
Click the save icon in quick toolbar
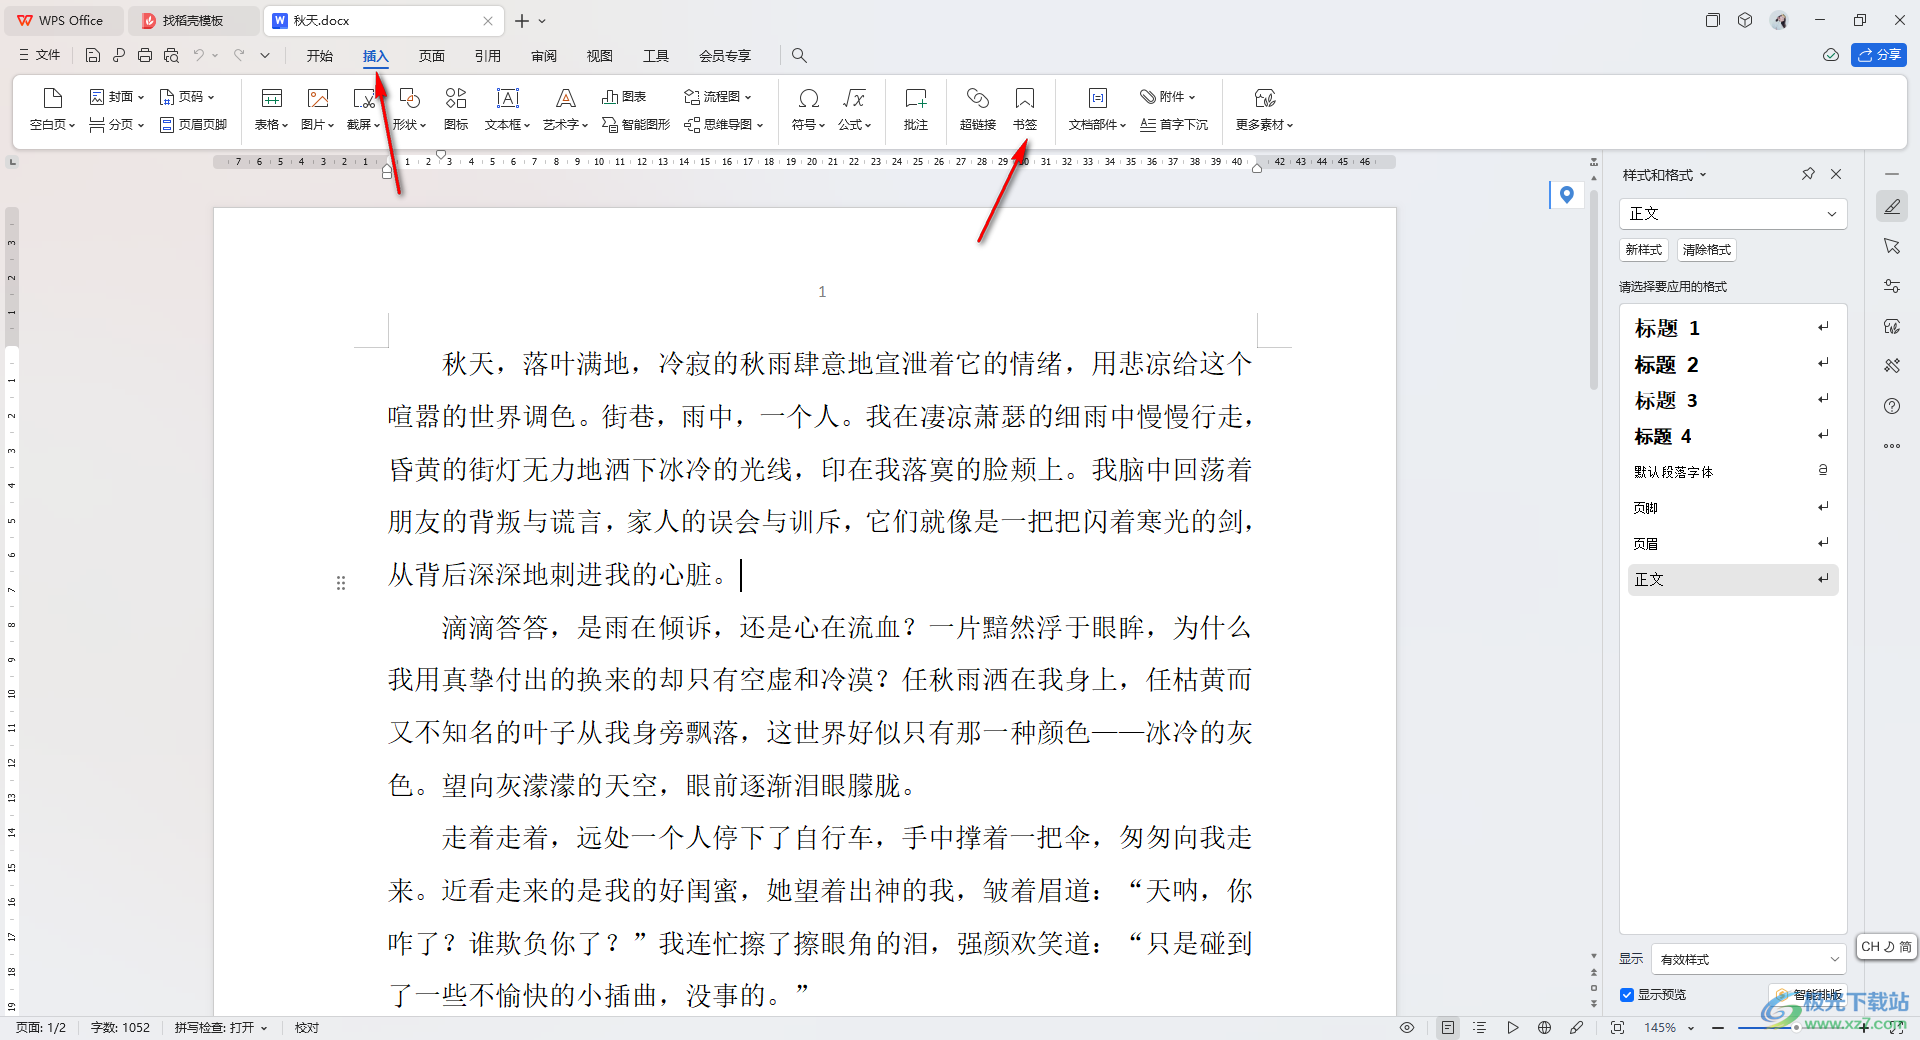click(93, 56)
